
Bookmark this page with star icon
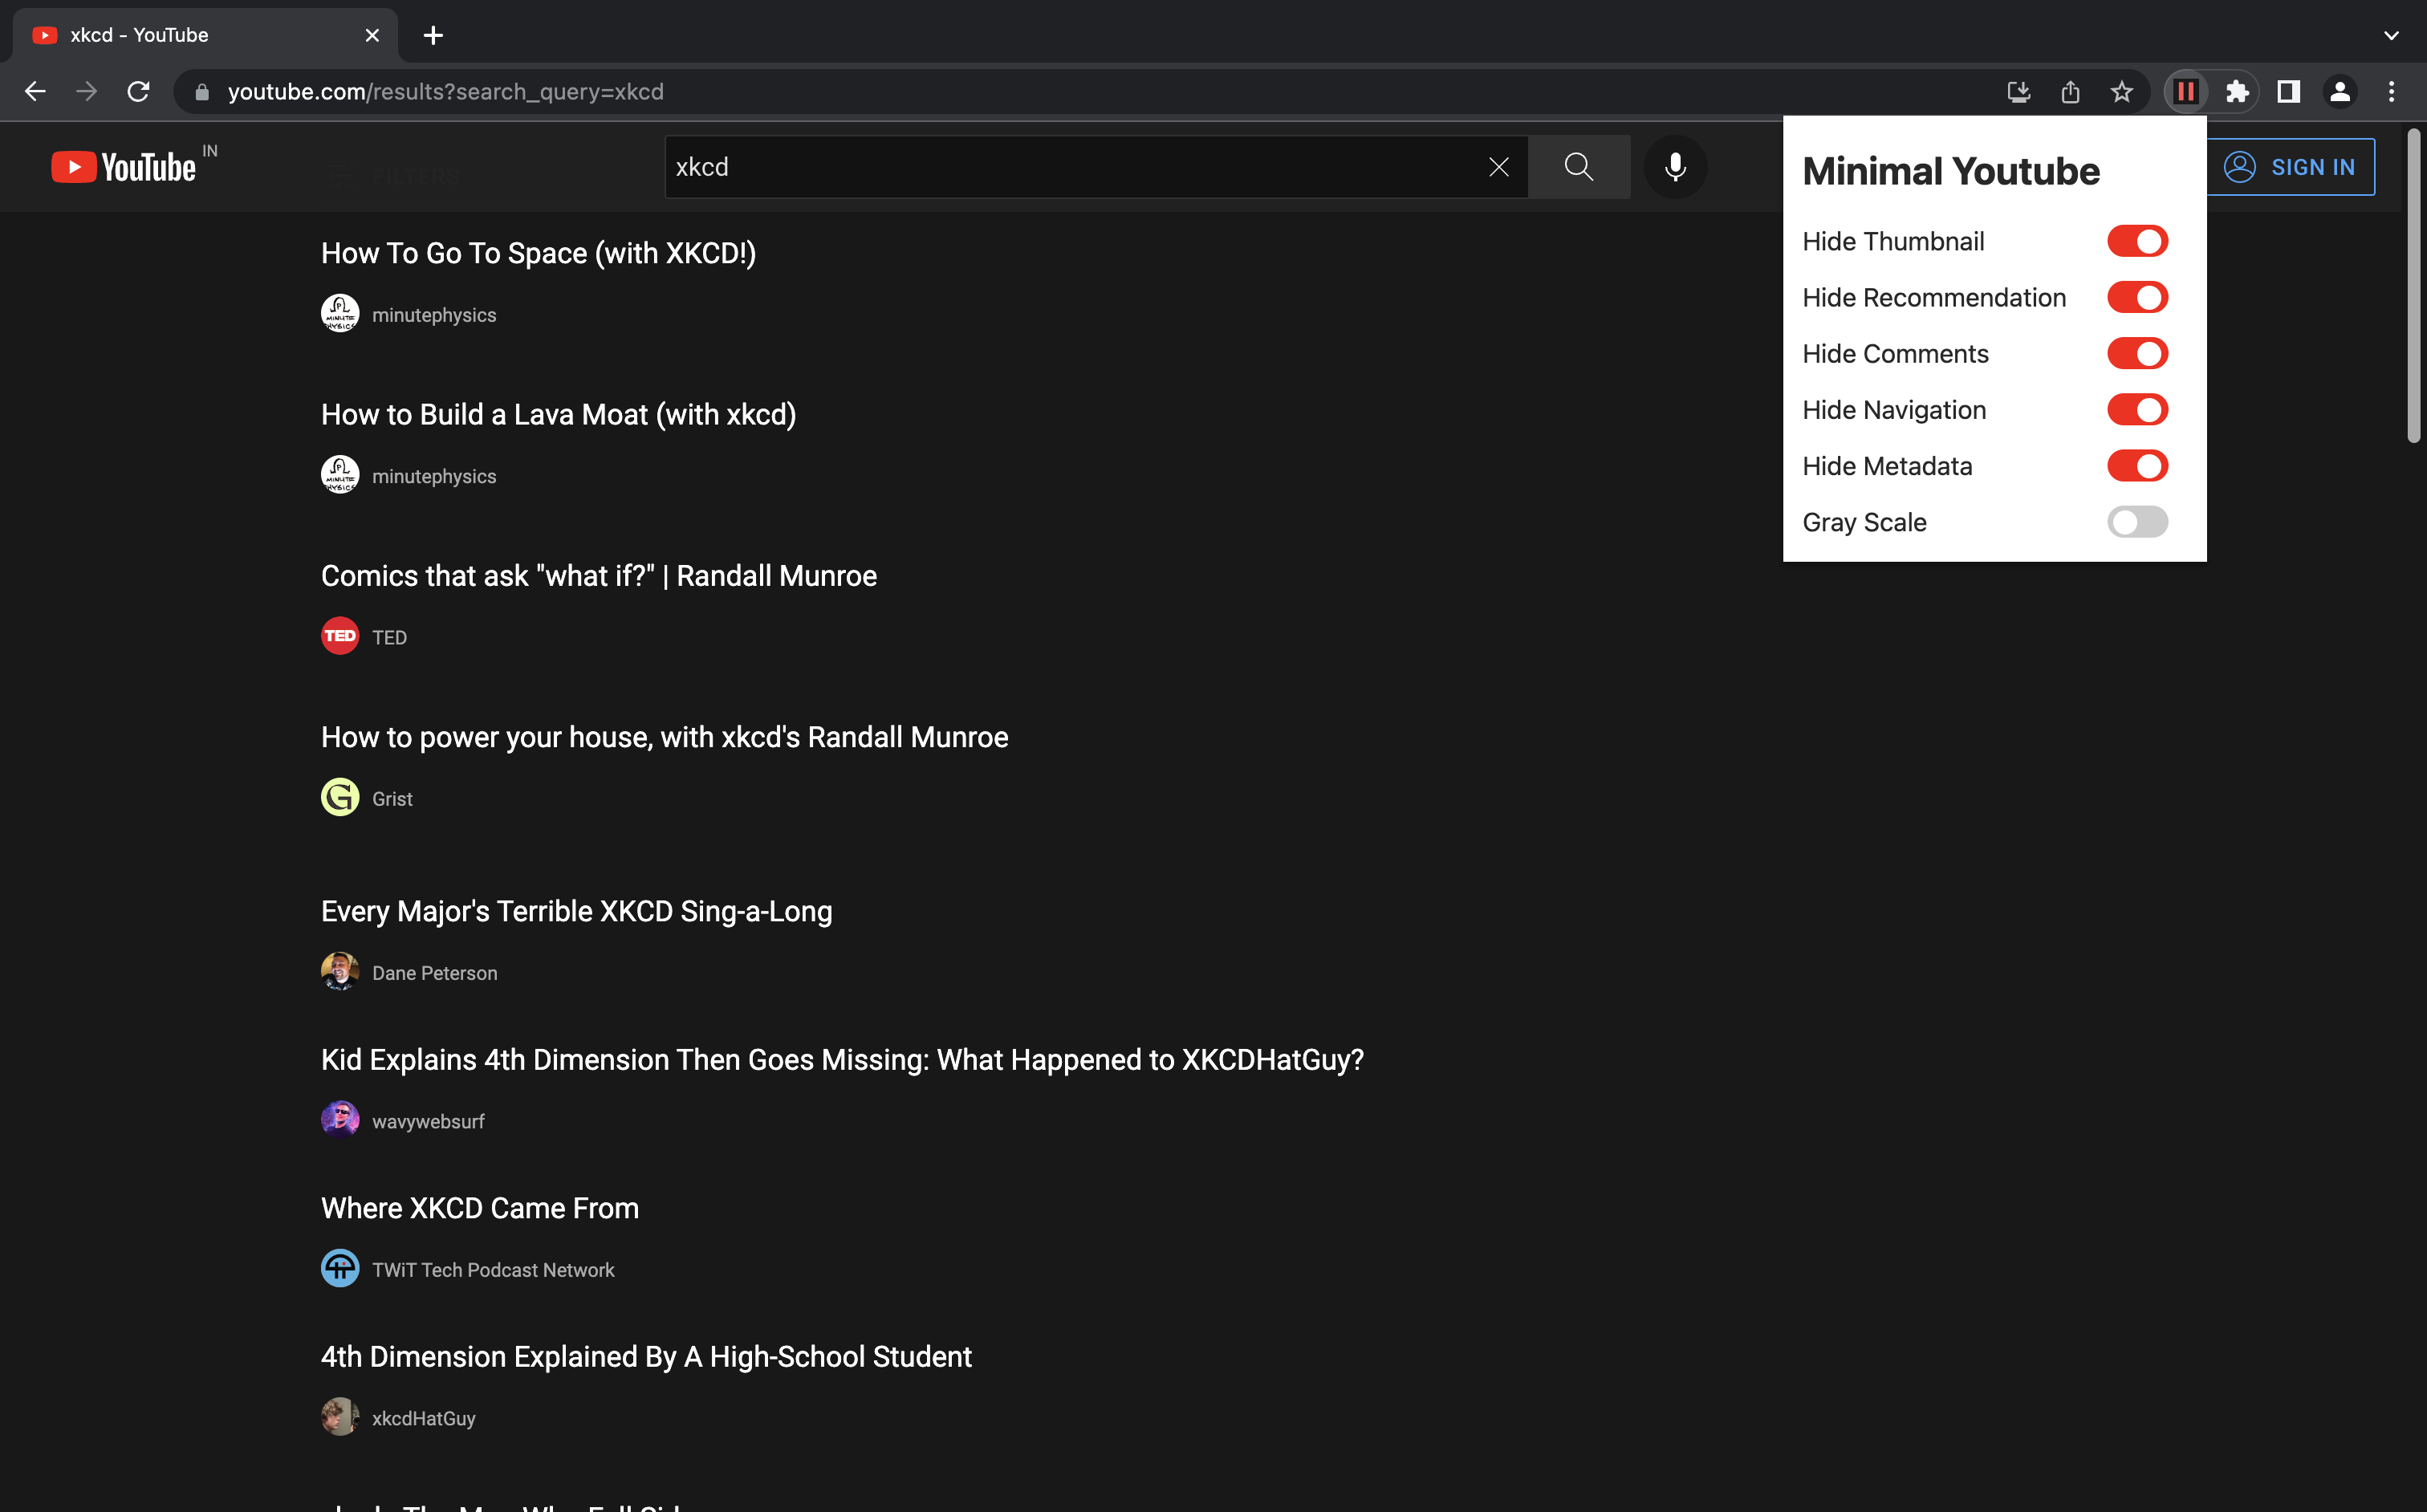click(2121, 92)
